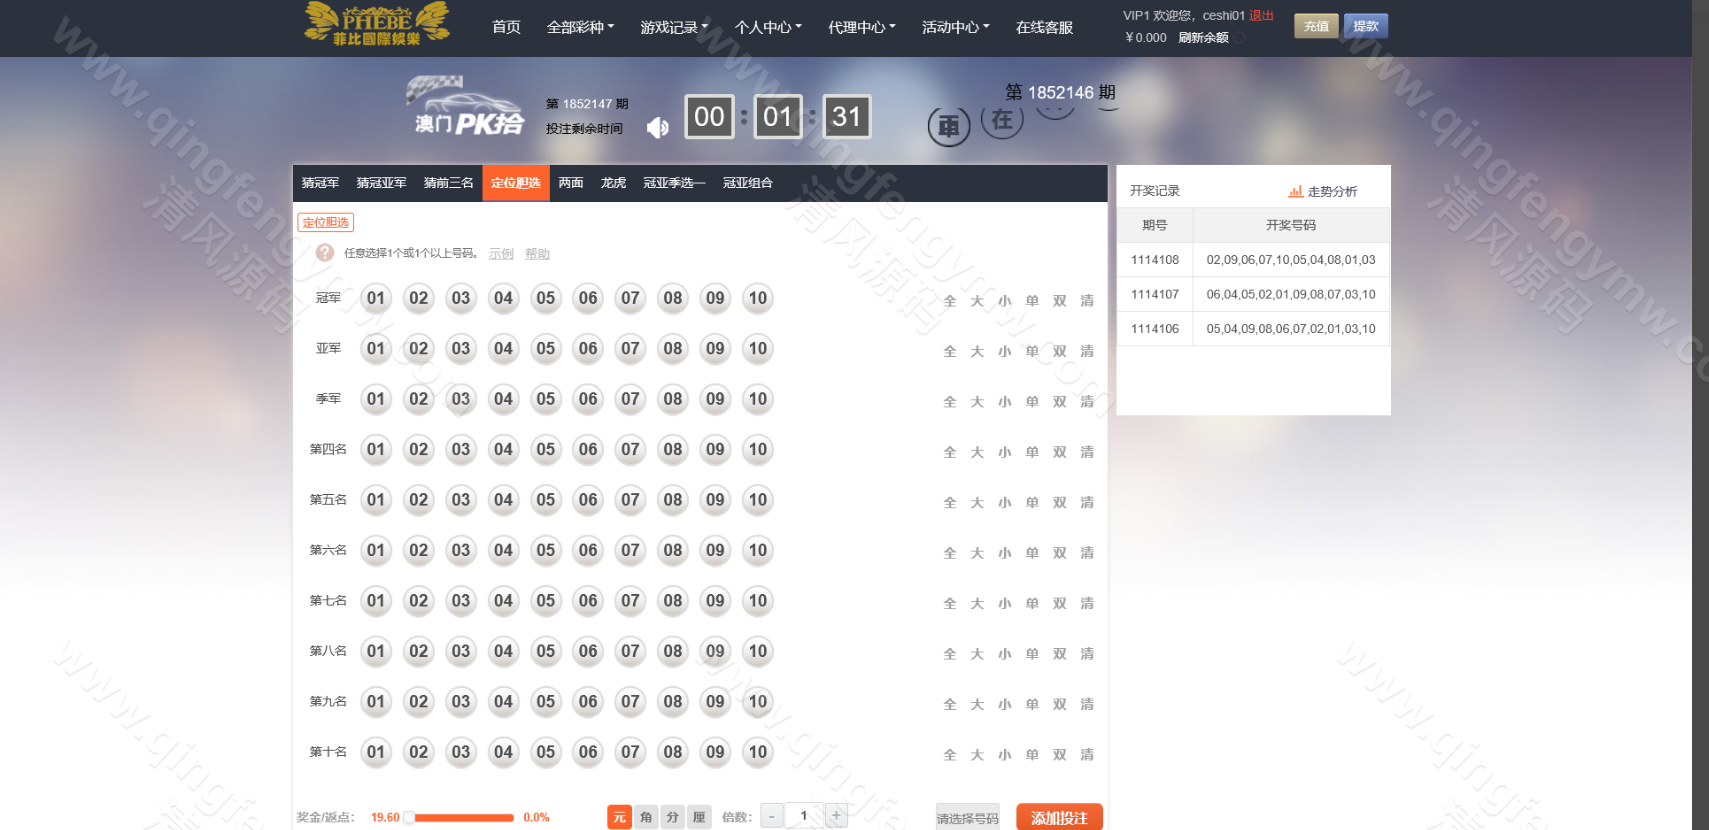The image size is (1709, 830).
Task: Select ball 05 in the 冠军 row
Action: [x=545, y=298]
